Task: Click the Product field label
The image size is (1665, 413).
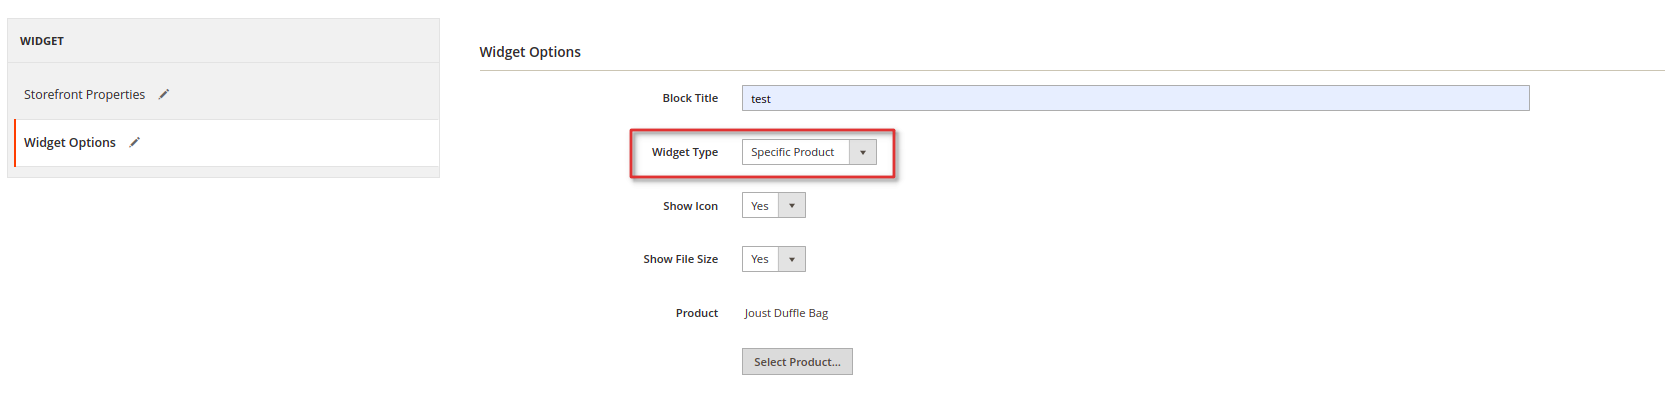Action: (x=697, y=313)
